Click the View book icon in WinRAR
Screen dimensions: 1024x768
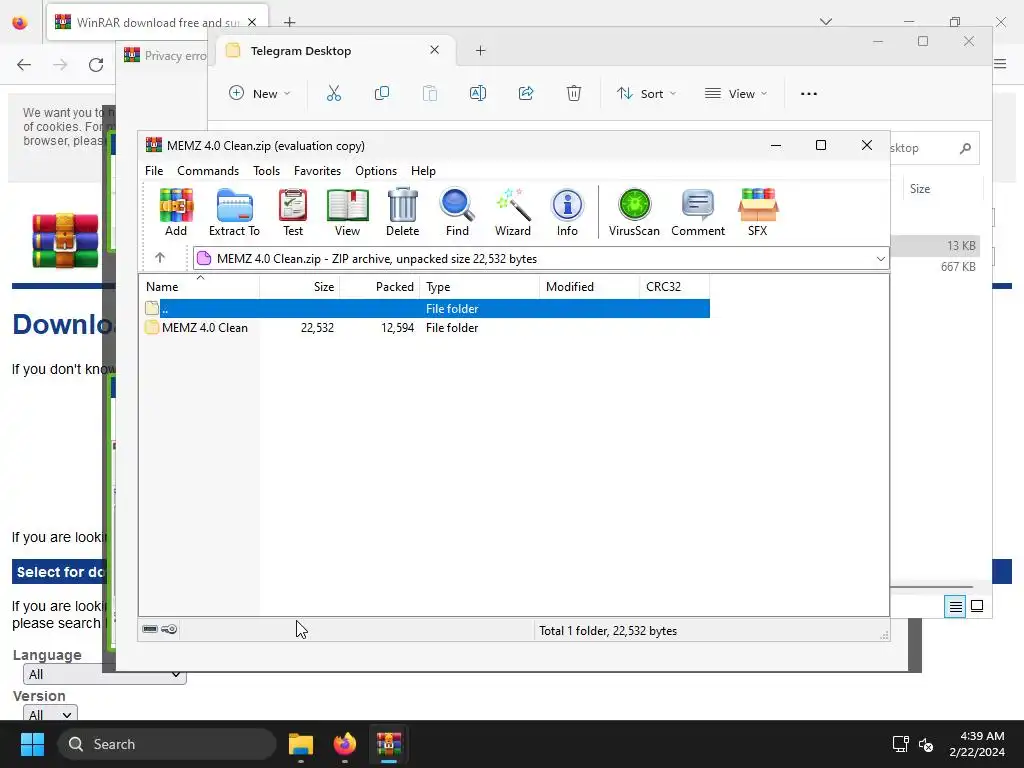pyautogui.click(x=347, y=212)
